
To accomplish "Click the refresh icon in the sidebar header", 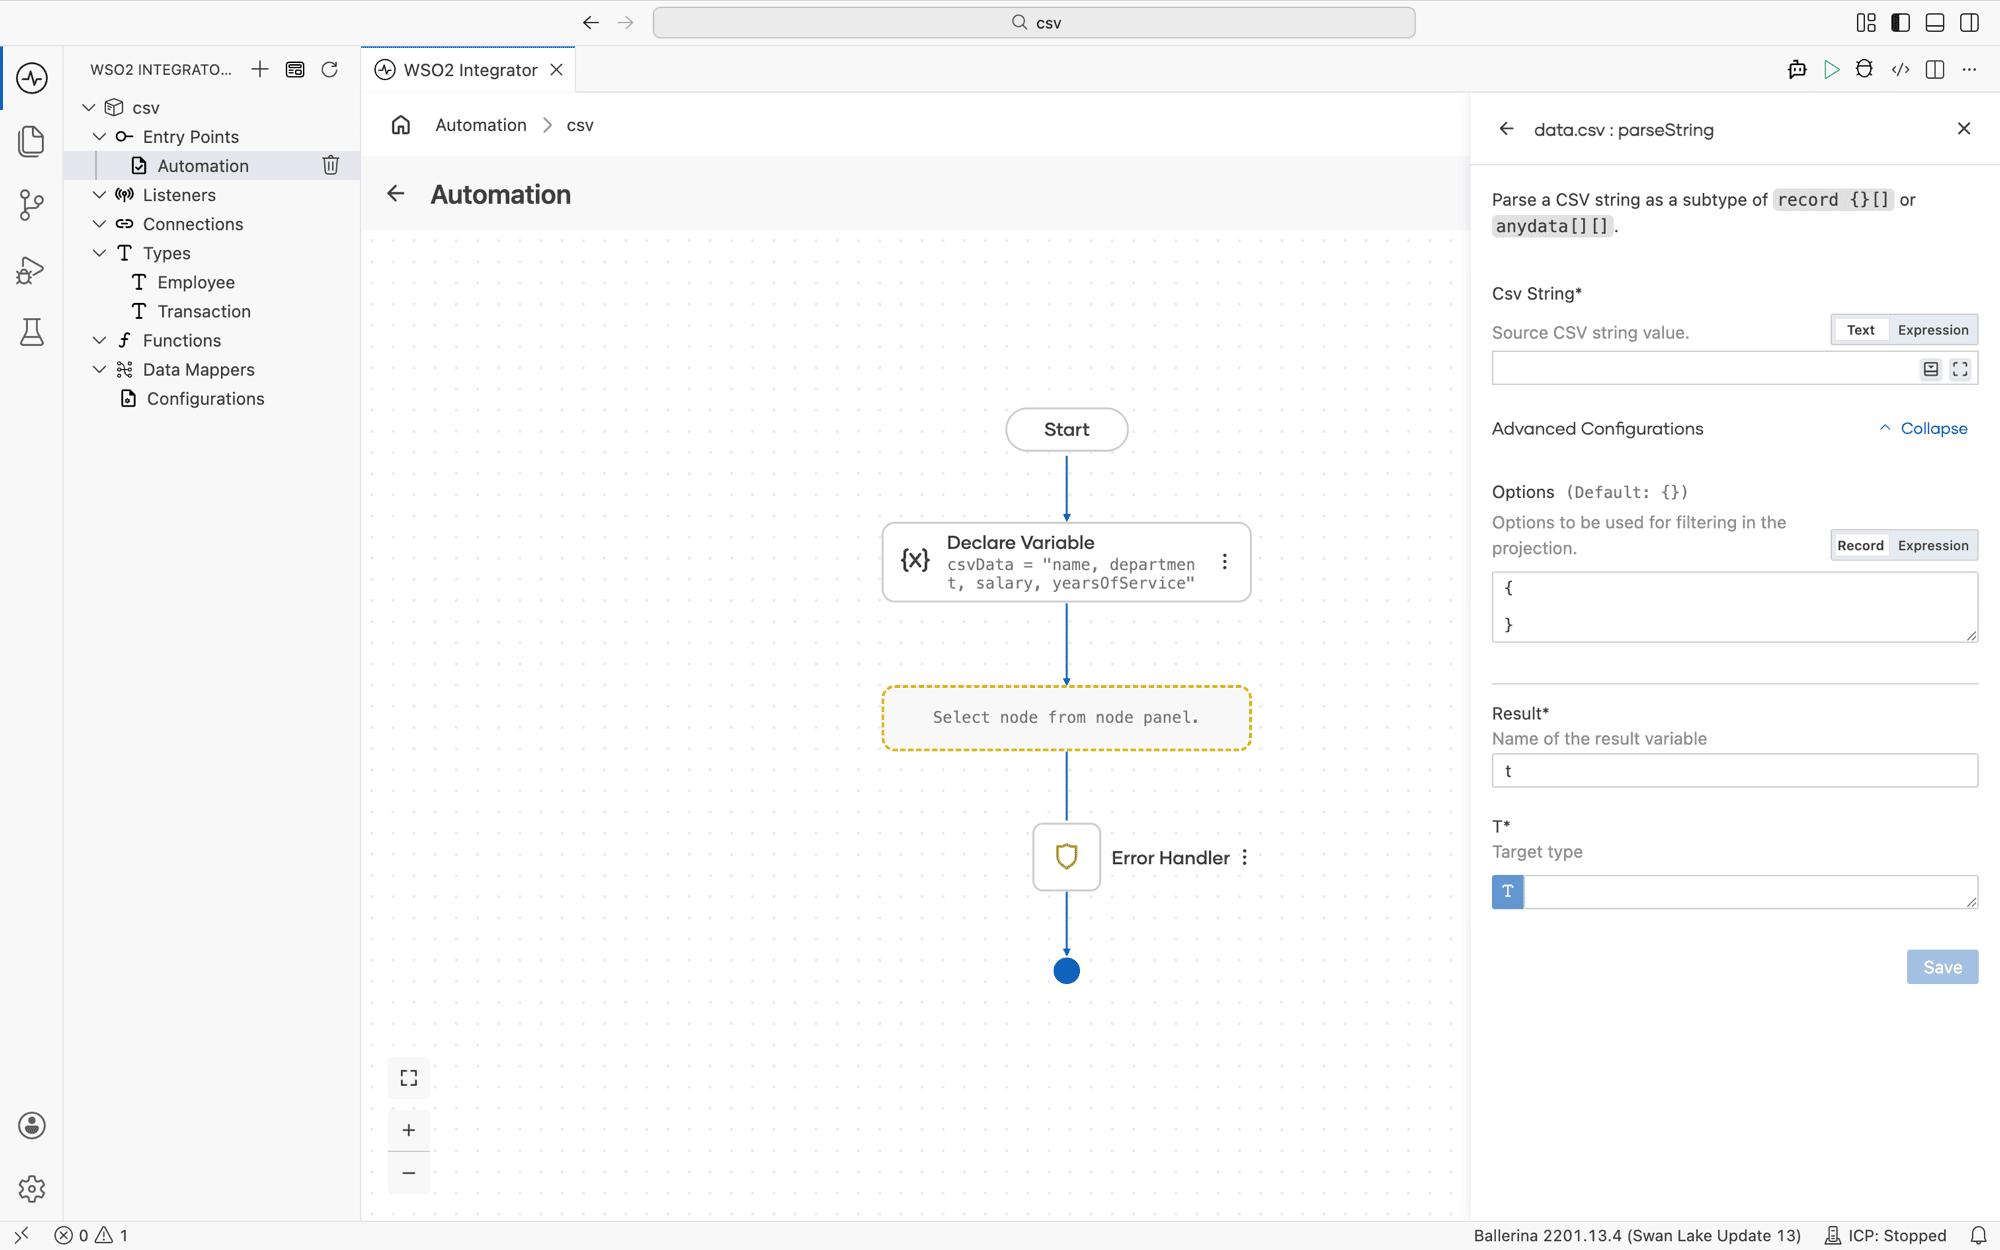I will coord(329,69).
